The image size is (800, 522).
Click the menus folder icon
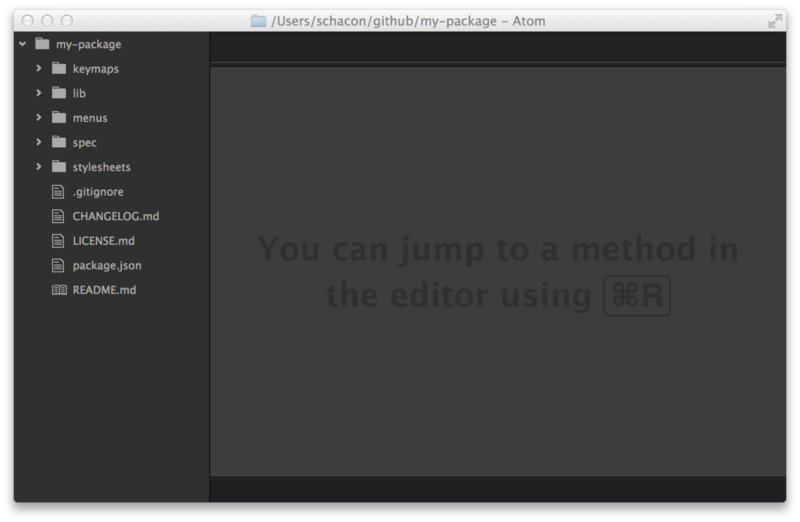pos(59,118)
